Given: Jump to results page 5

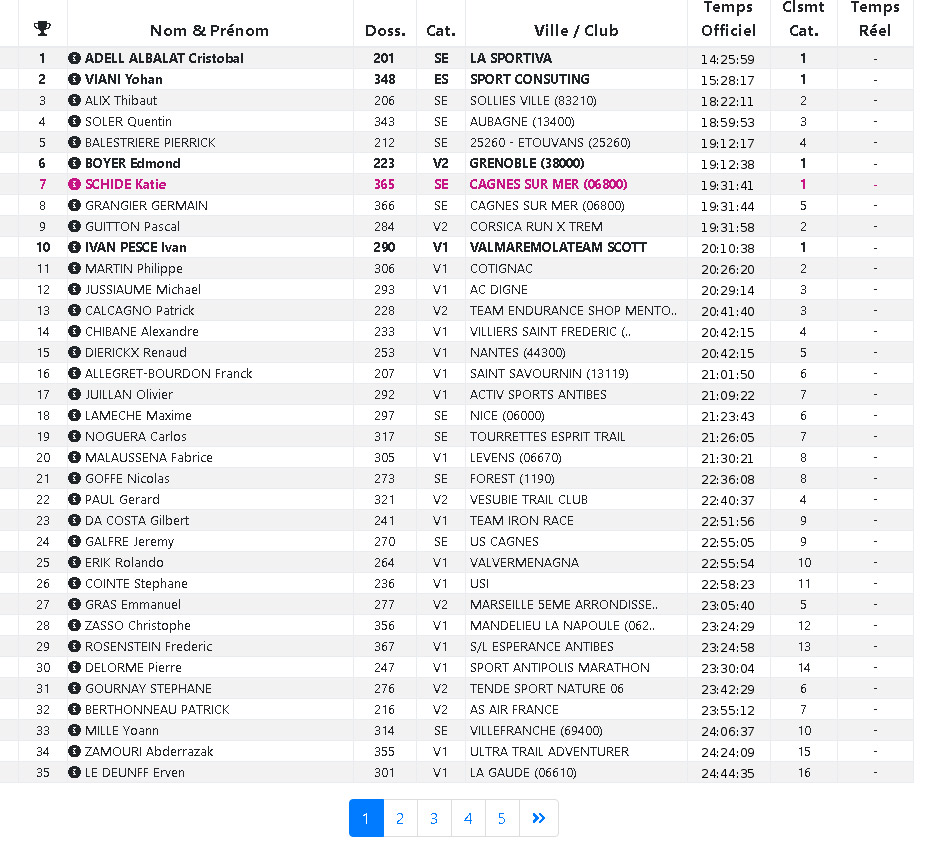Looking at the screenshot, I should click(502, 818).
